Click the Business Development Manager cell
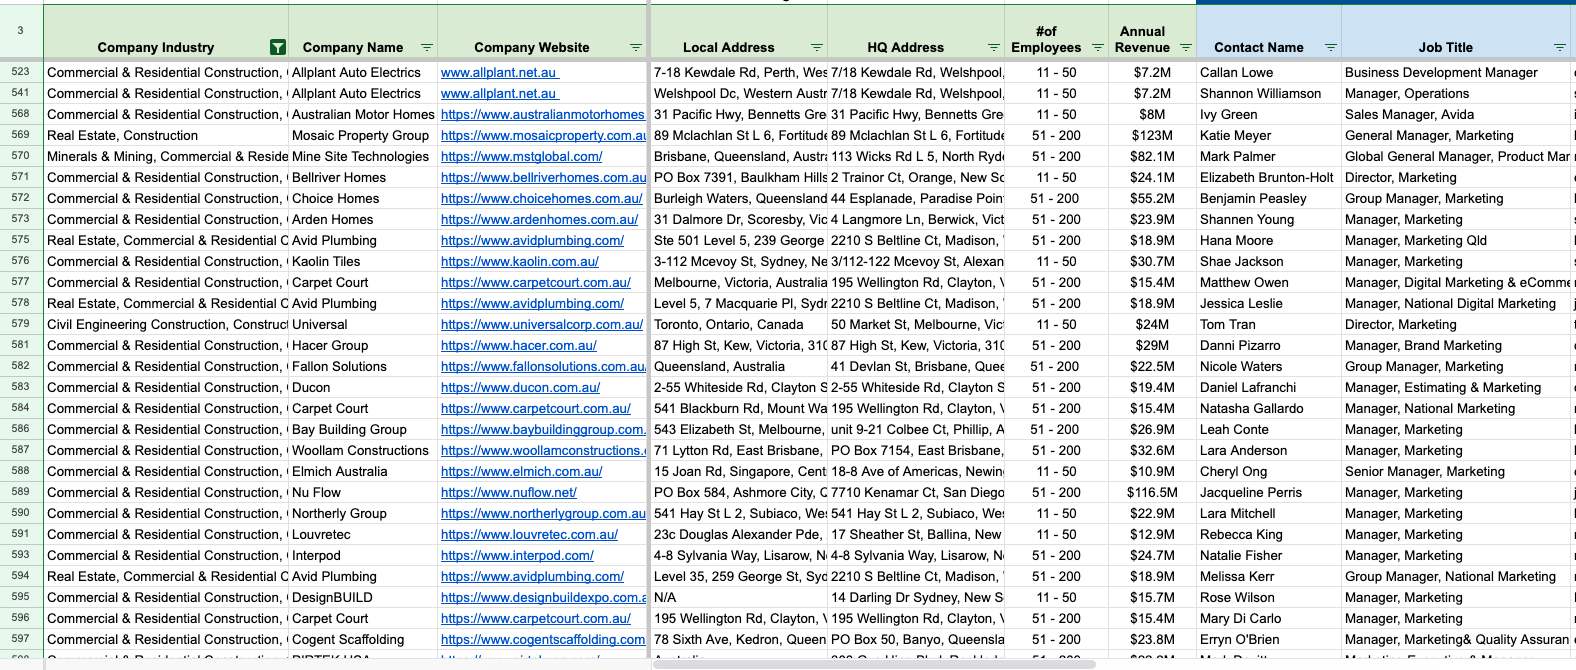This screenshot has height=670, width=1576. (1457, 72)
